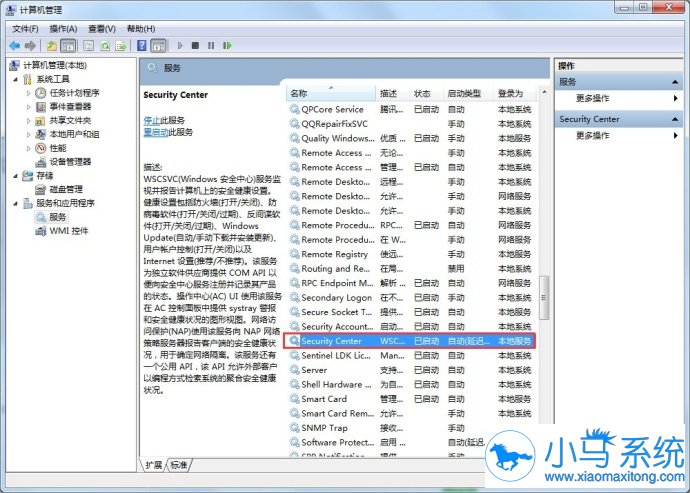Select the Remote Registry service row
The height and width of the screenshot is (493, 690).
[411, 254]
